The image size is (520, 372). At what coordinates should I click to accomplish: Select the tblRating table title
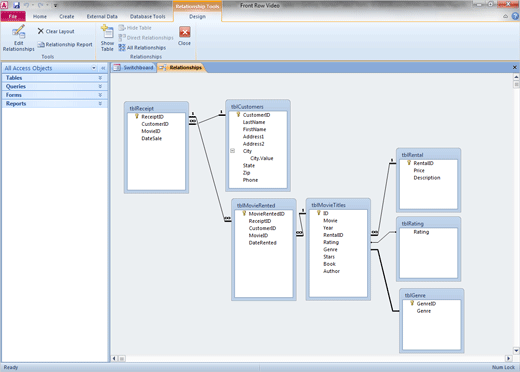(x=413, y=223)
